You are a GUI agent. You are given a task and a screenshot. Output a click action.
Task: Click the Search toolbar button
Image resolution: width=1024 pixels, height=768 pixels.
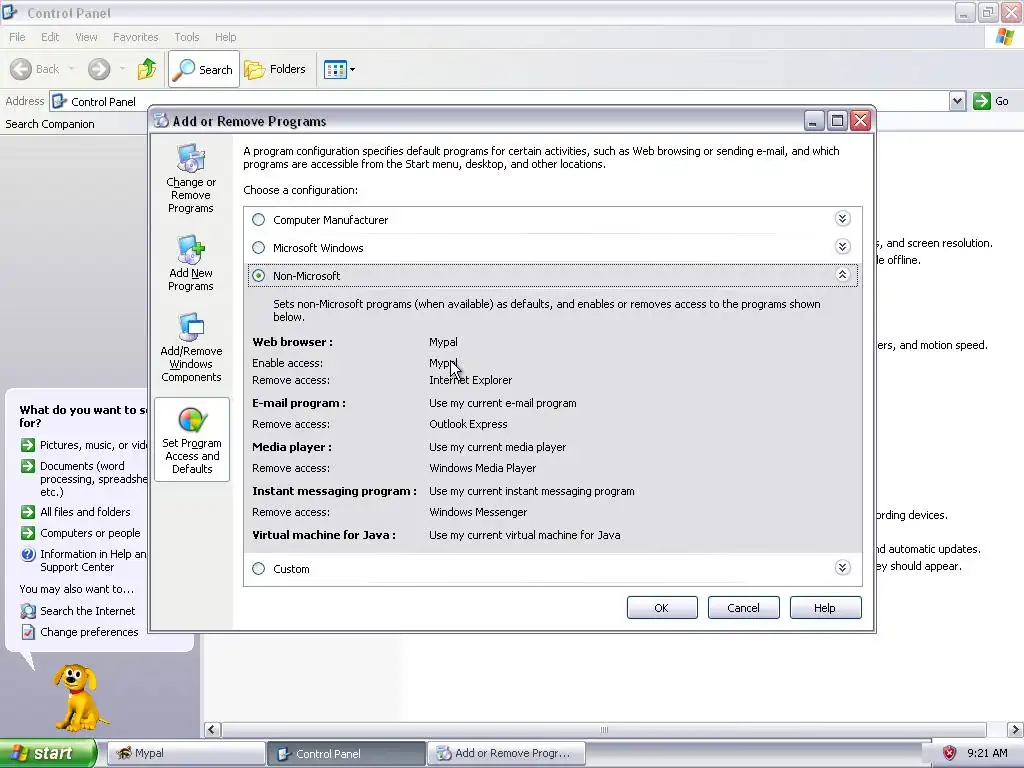click(204, 69)
